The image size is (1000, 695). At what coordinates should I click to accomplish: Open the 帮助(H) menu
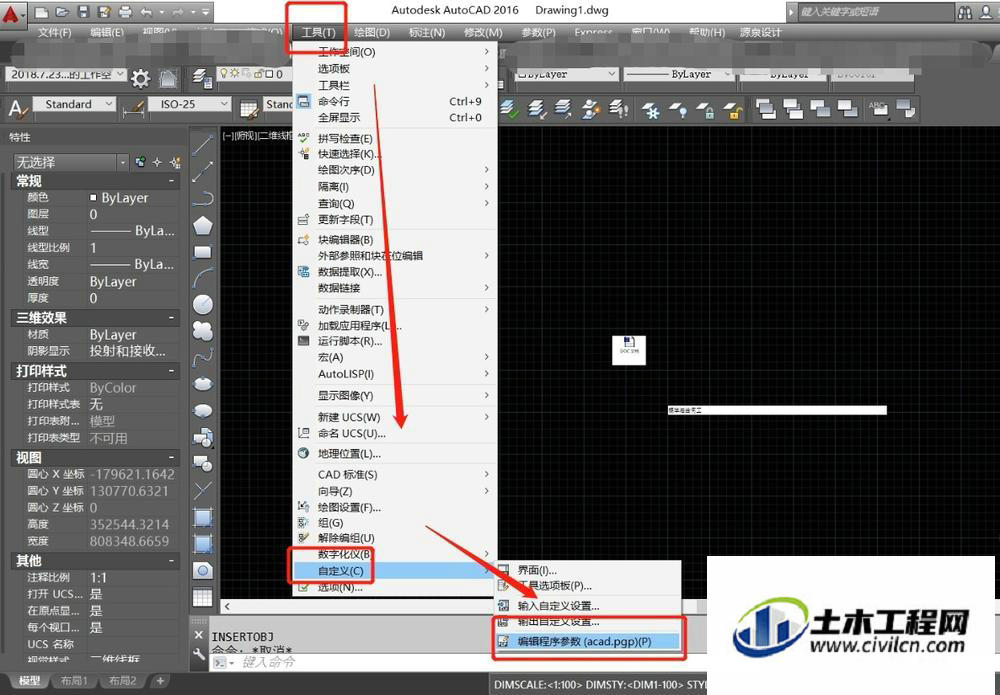[707, 32]
